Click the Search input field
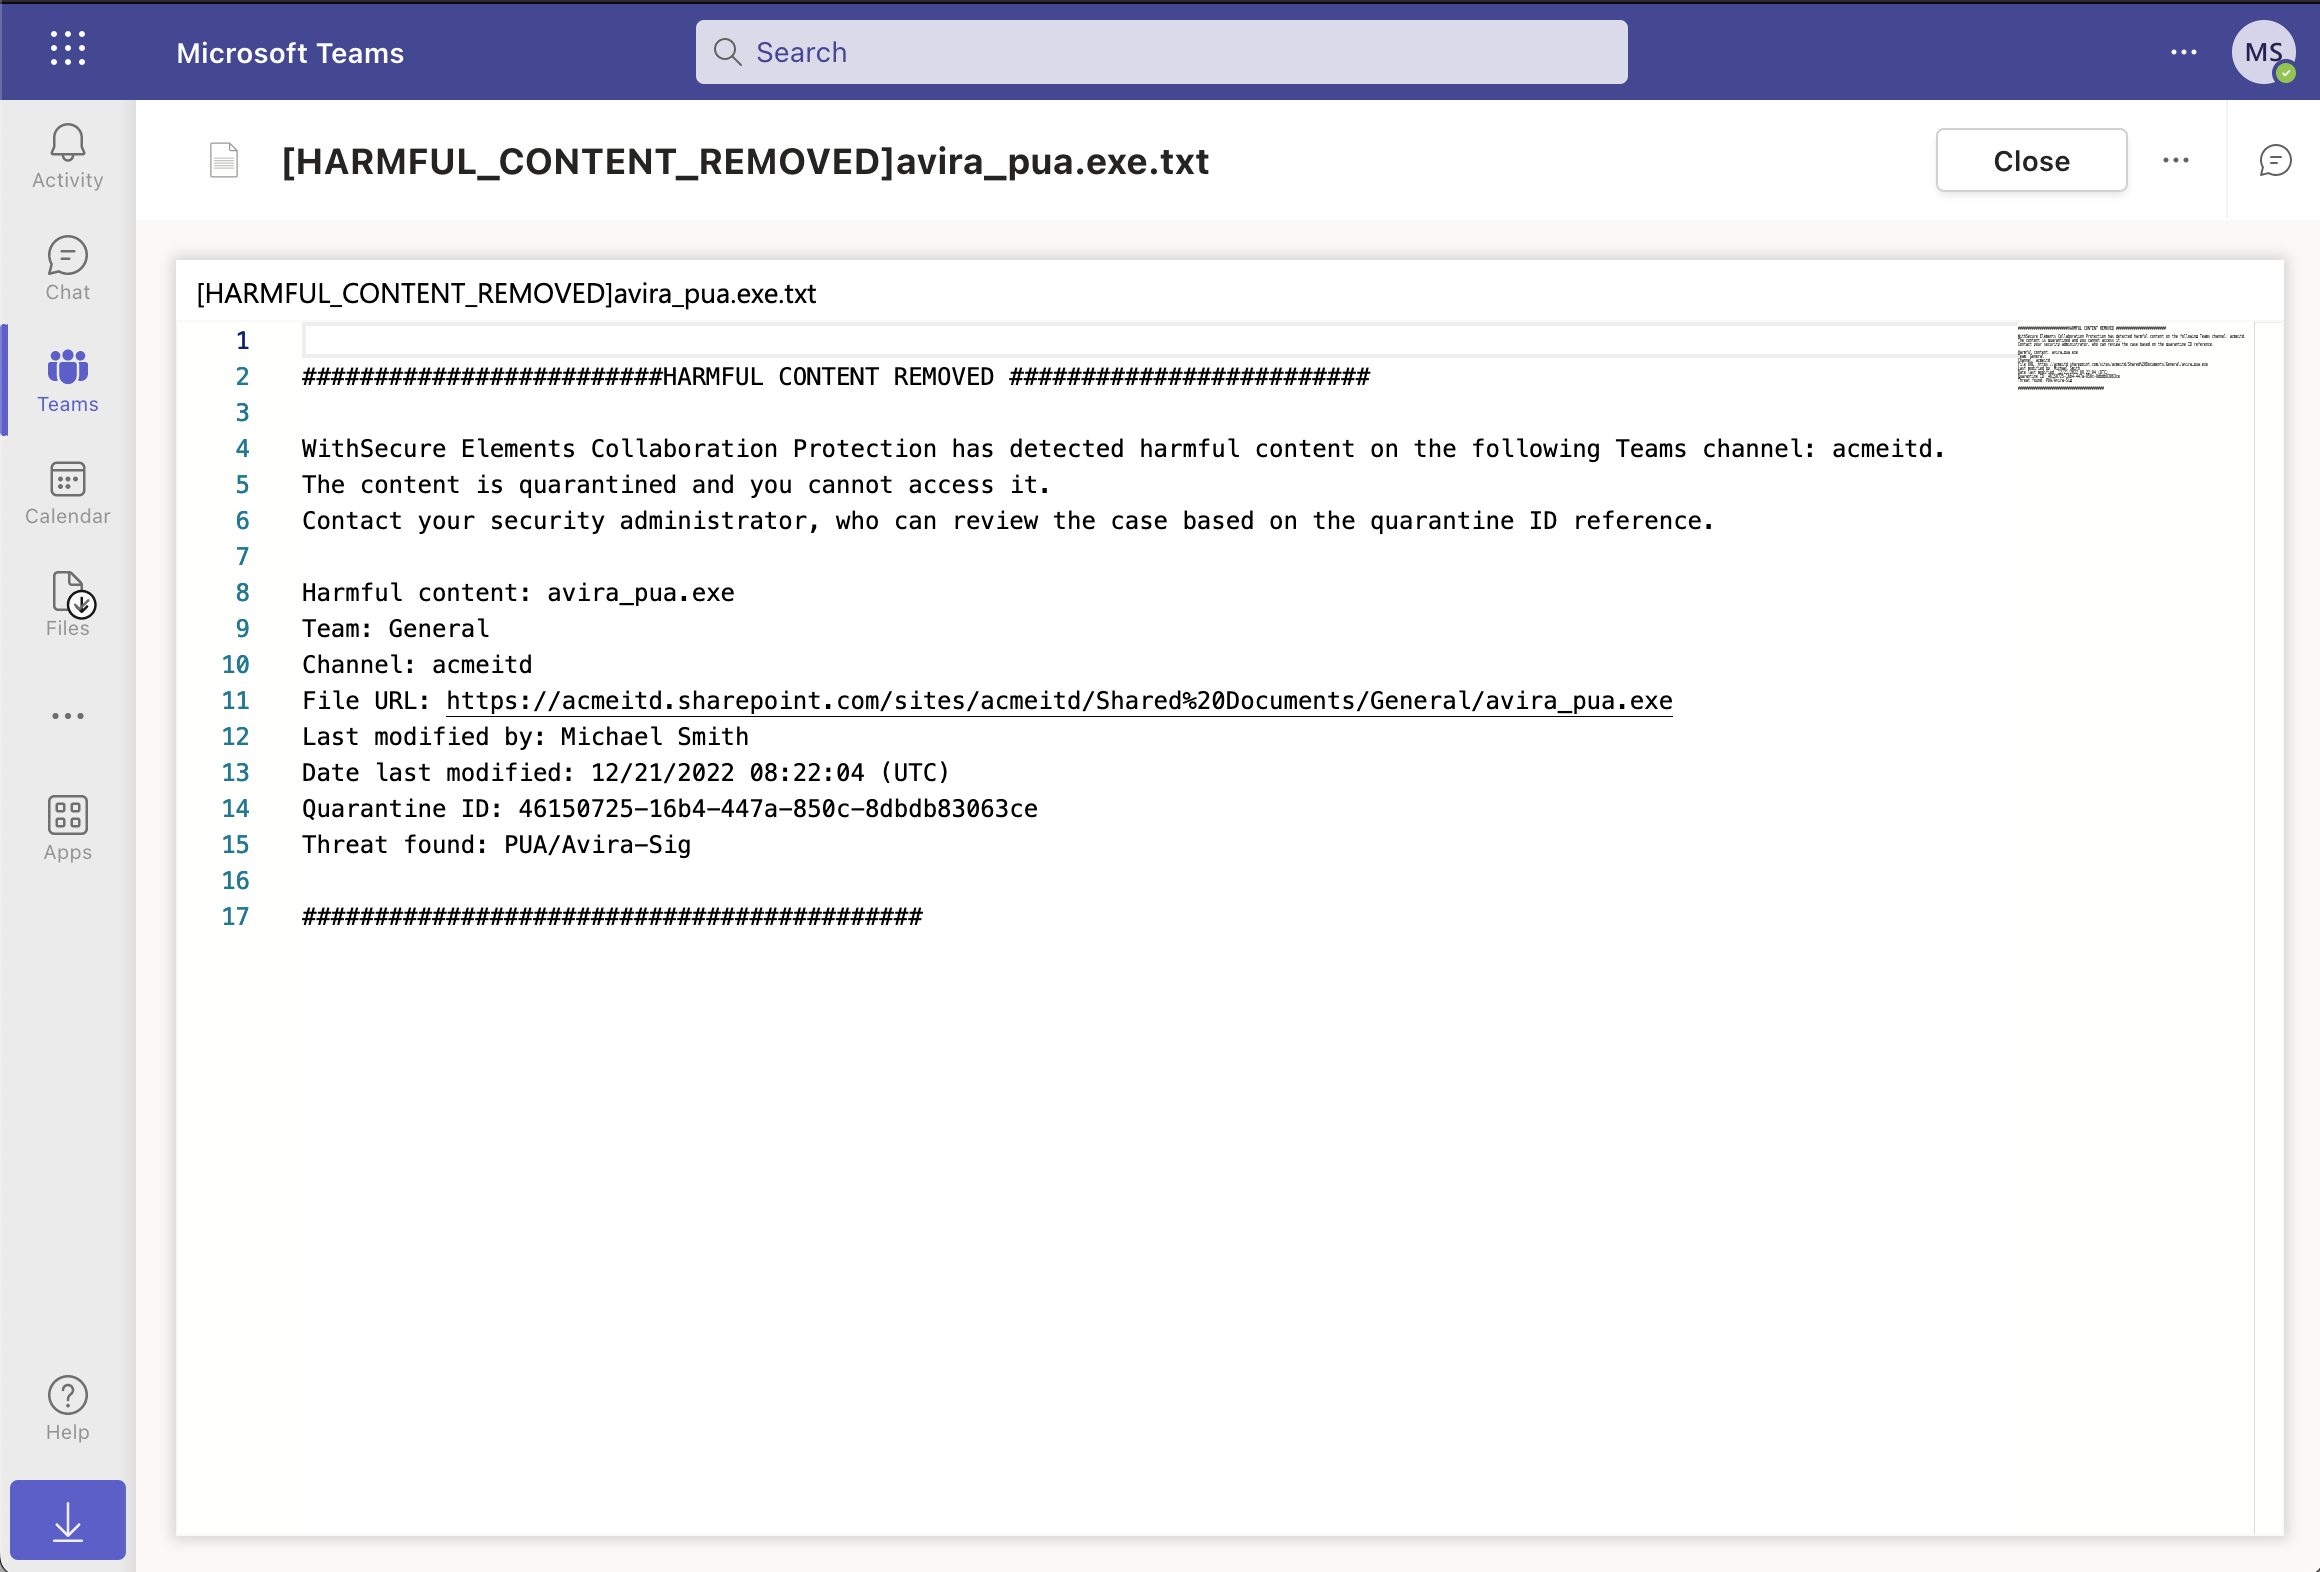This screenshot has width=2320, height=1572. (1161, 52)
